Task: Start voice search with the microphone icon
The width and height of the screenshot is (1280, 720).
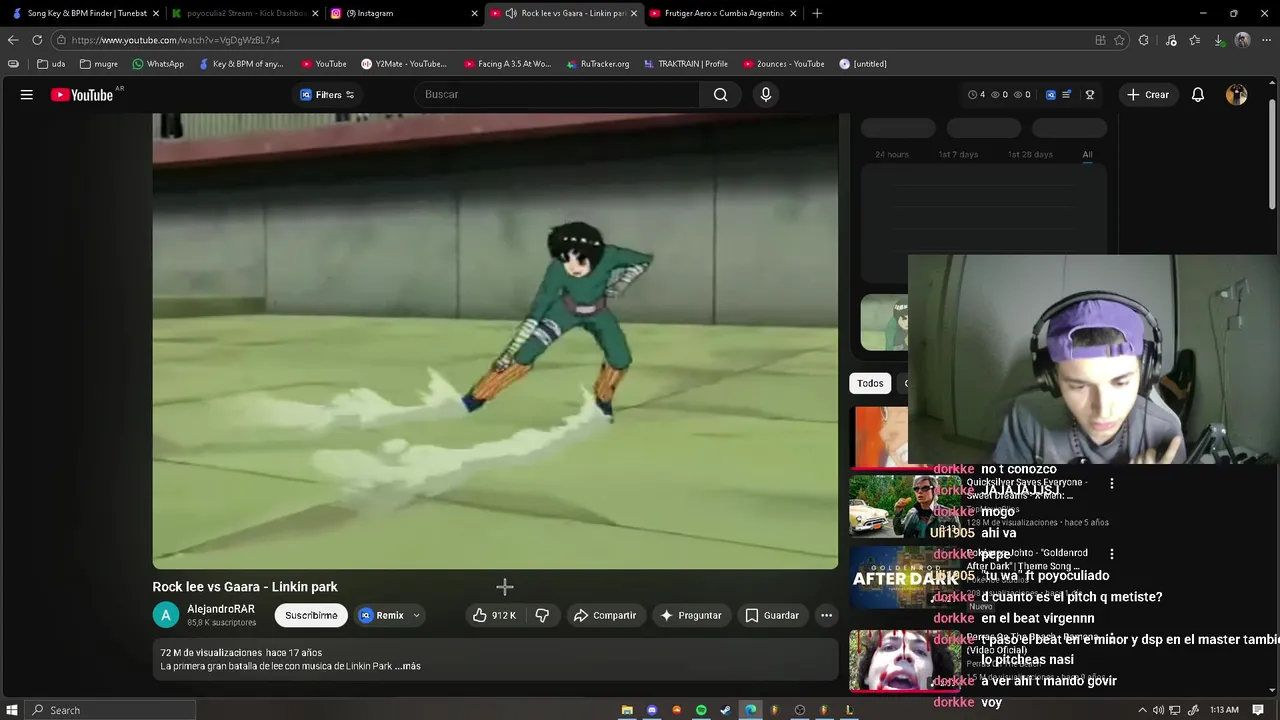Action: pos(766,95)
